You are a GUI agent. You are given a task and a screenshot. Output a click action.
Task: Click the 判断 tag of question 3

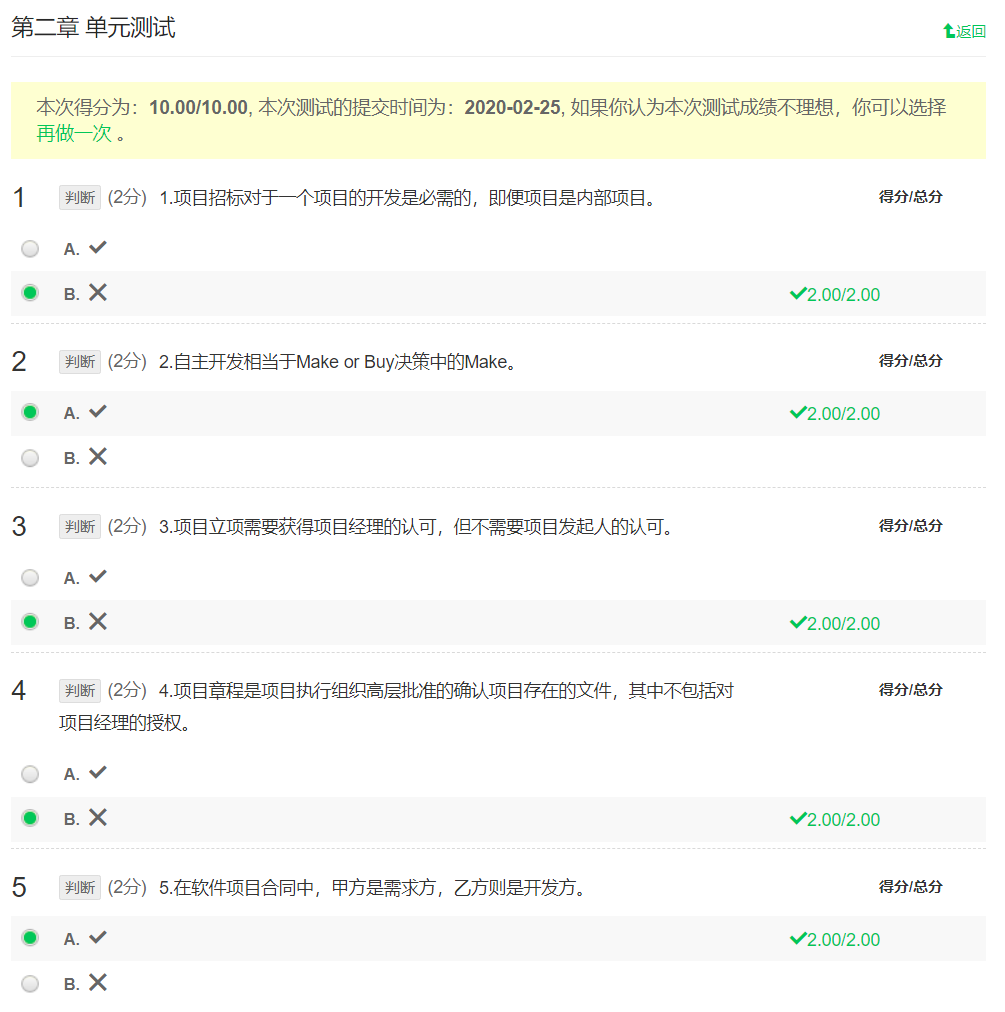click(79, 527)
